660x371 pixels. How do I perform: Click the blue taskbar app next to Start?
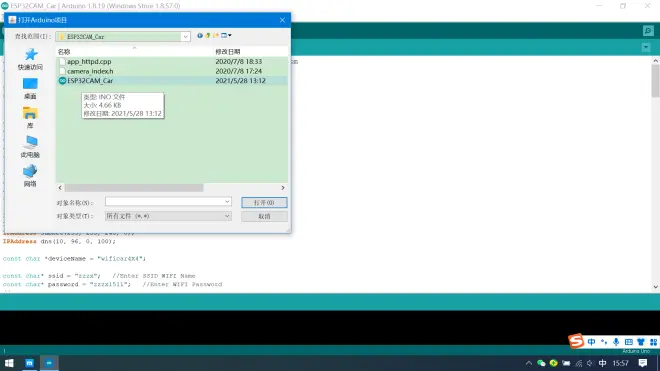click(29, 363)
